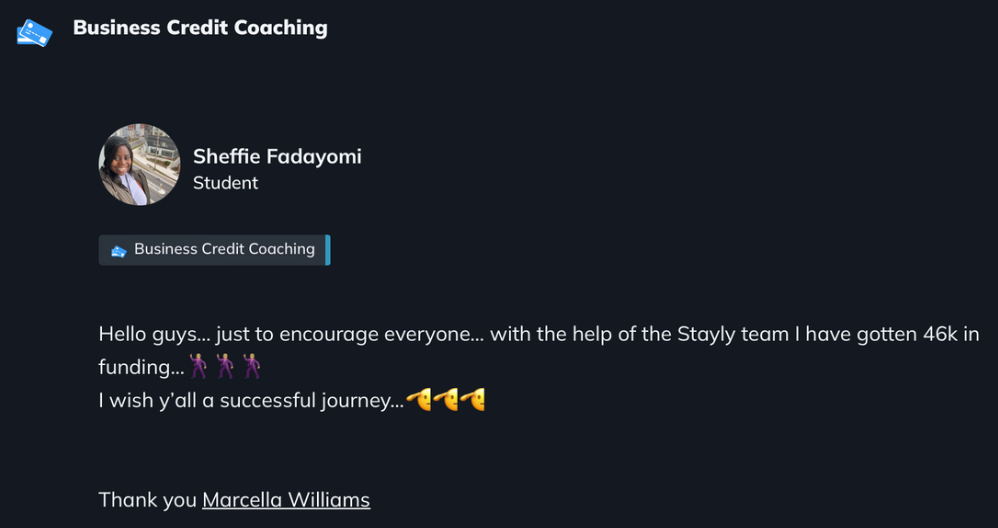
Task: Open the Business Credit Coaching header title
Action: click(x=200, y=28)
